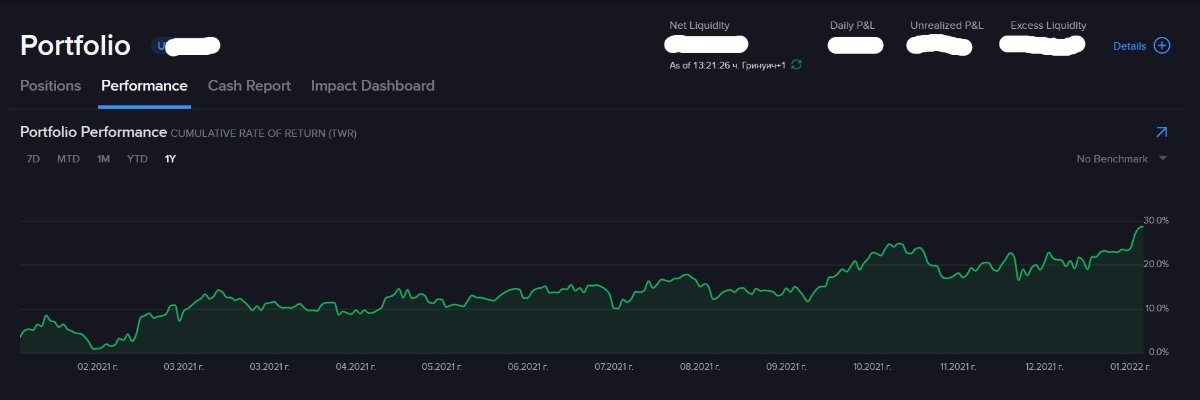This screenshot has height=400, width=1200.
Task: Select the 1Y time range
Action: tap(170, 159)
